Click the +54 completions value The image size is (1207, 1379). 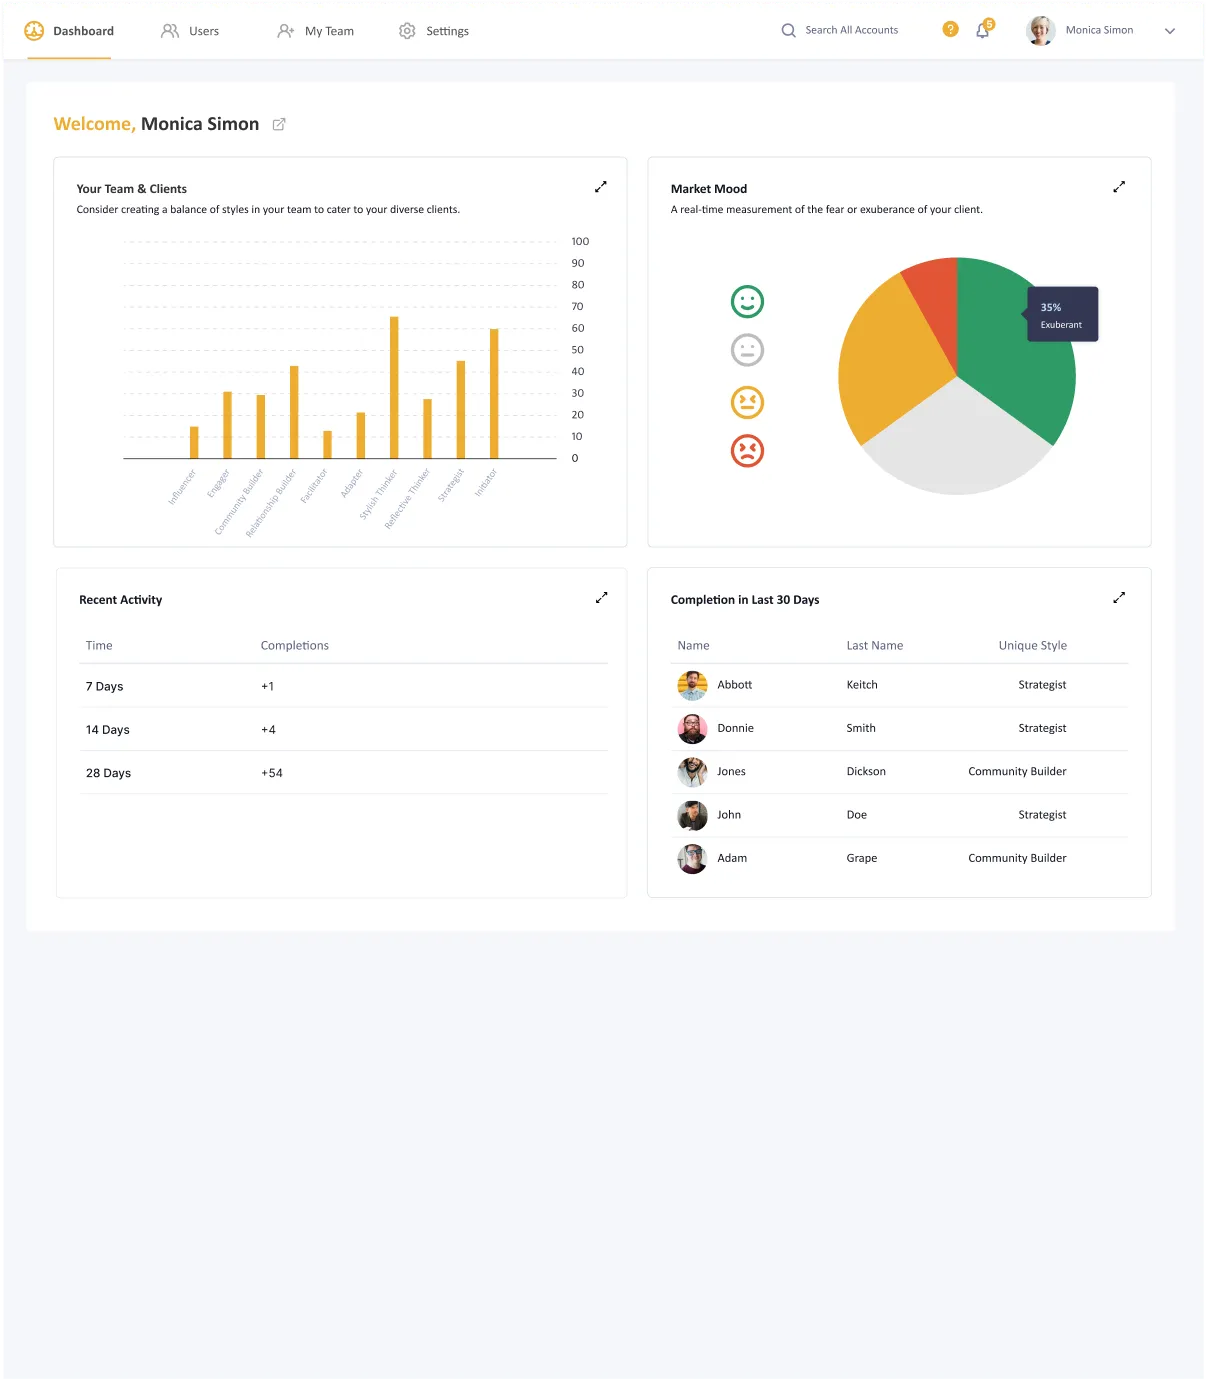tap(272, 773)
